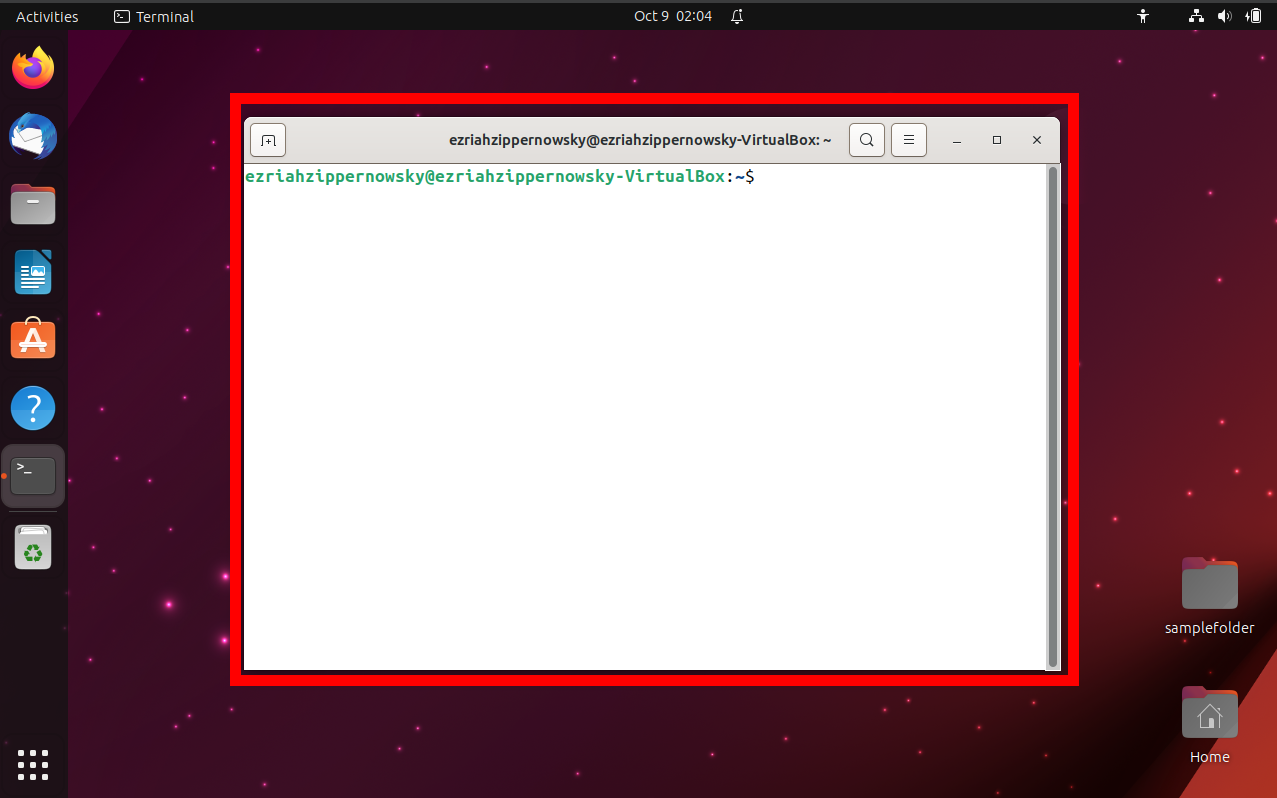
Task: Open Thunderbird mail client
Action: click(33, 136)
